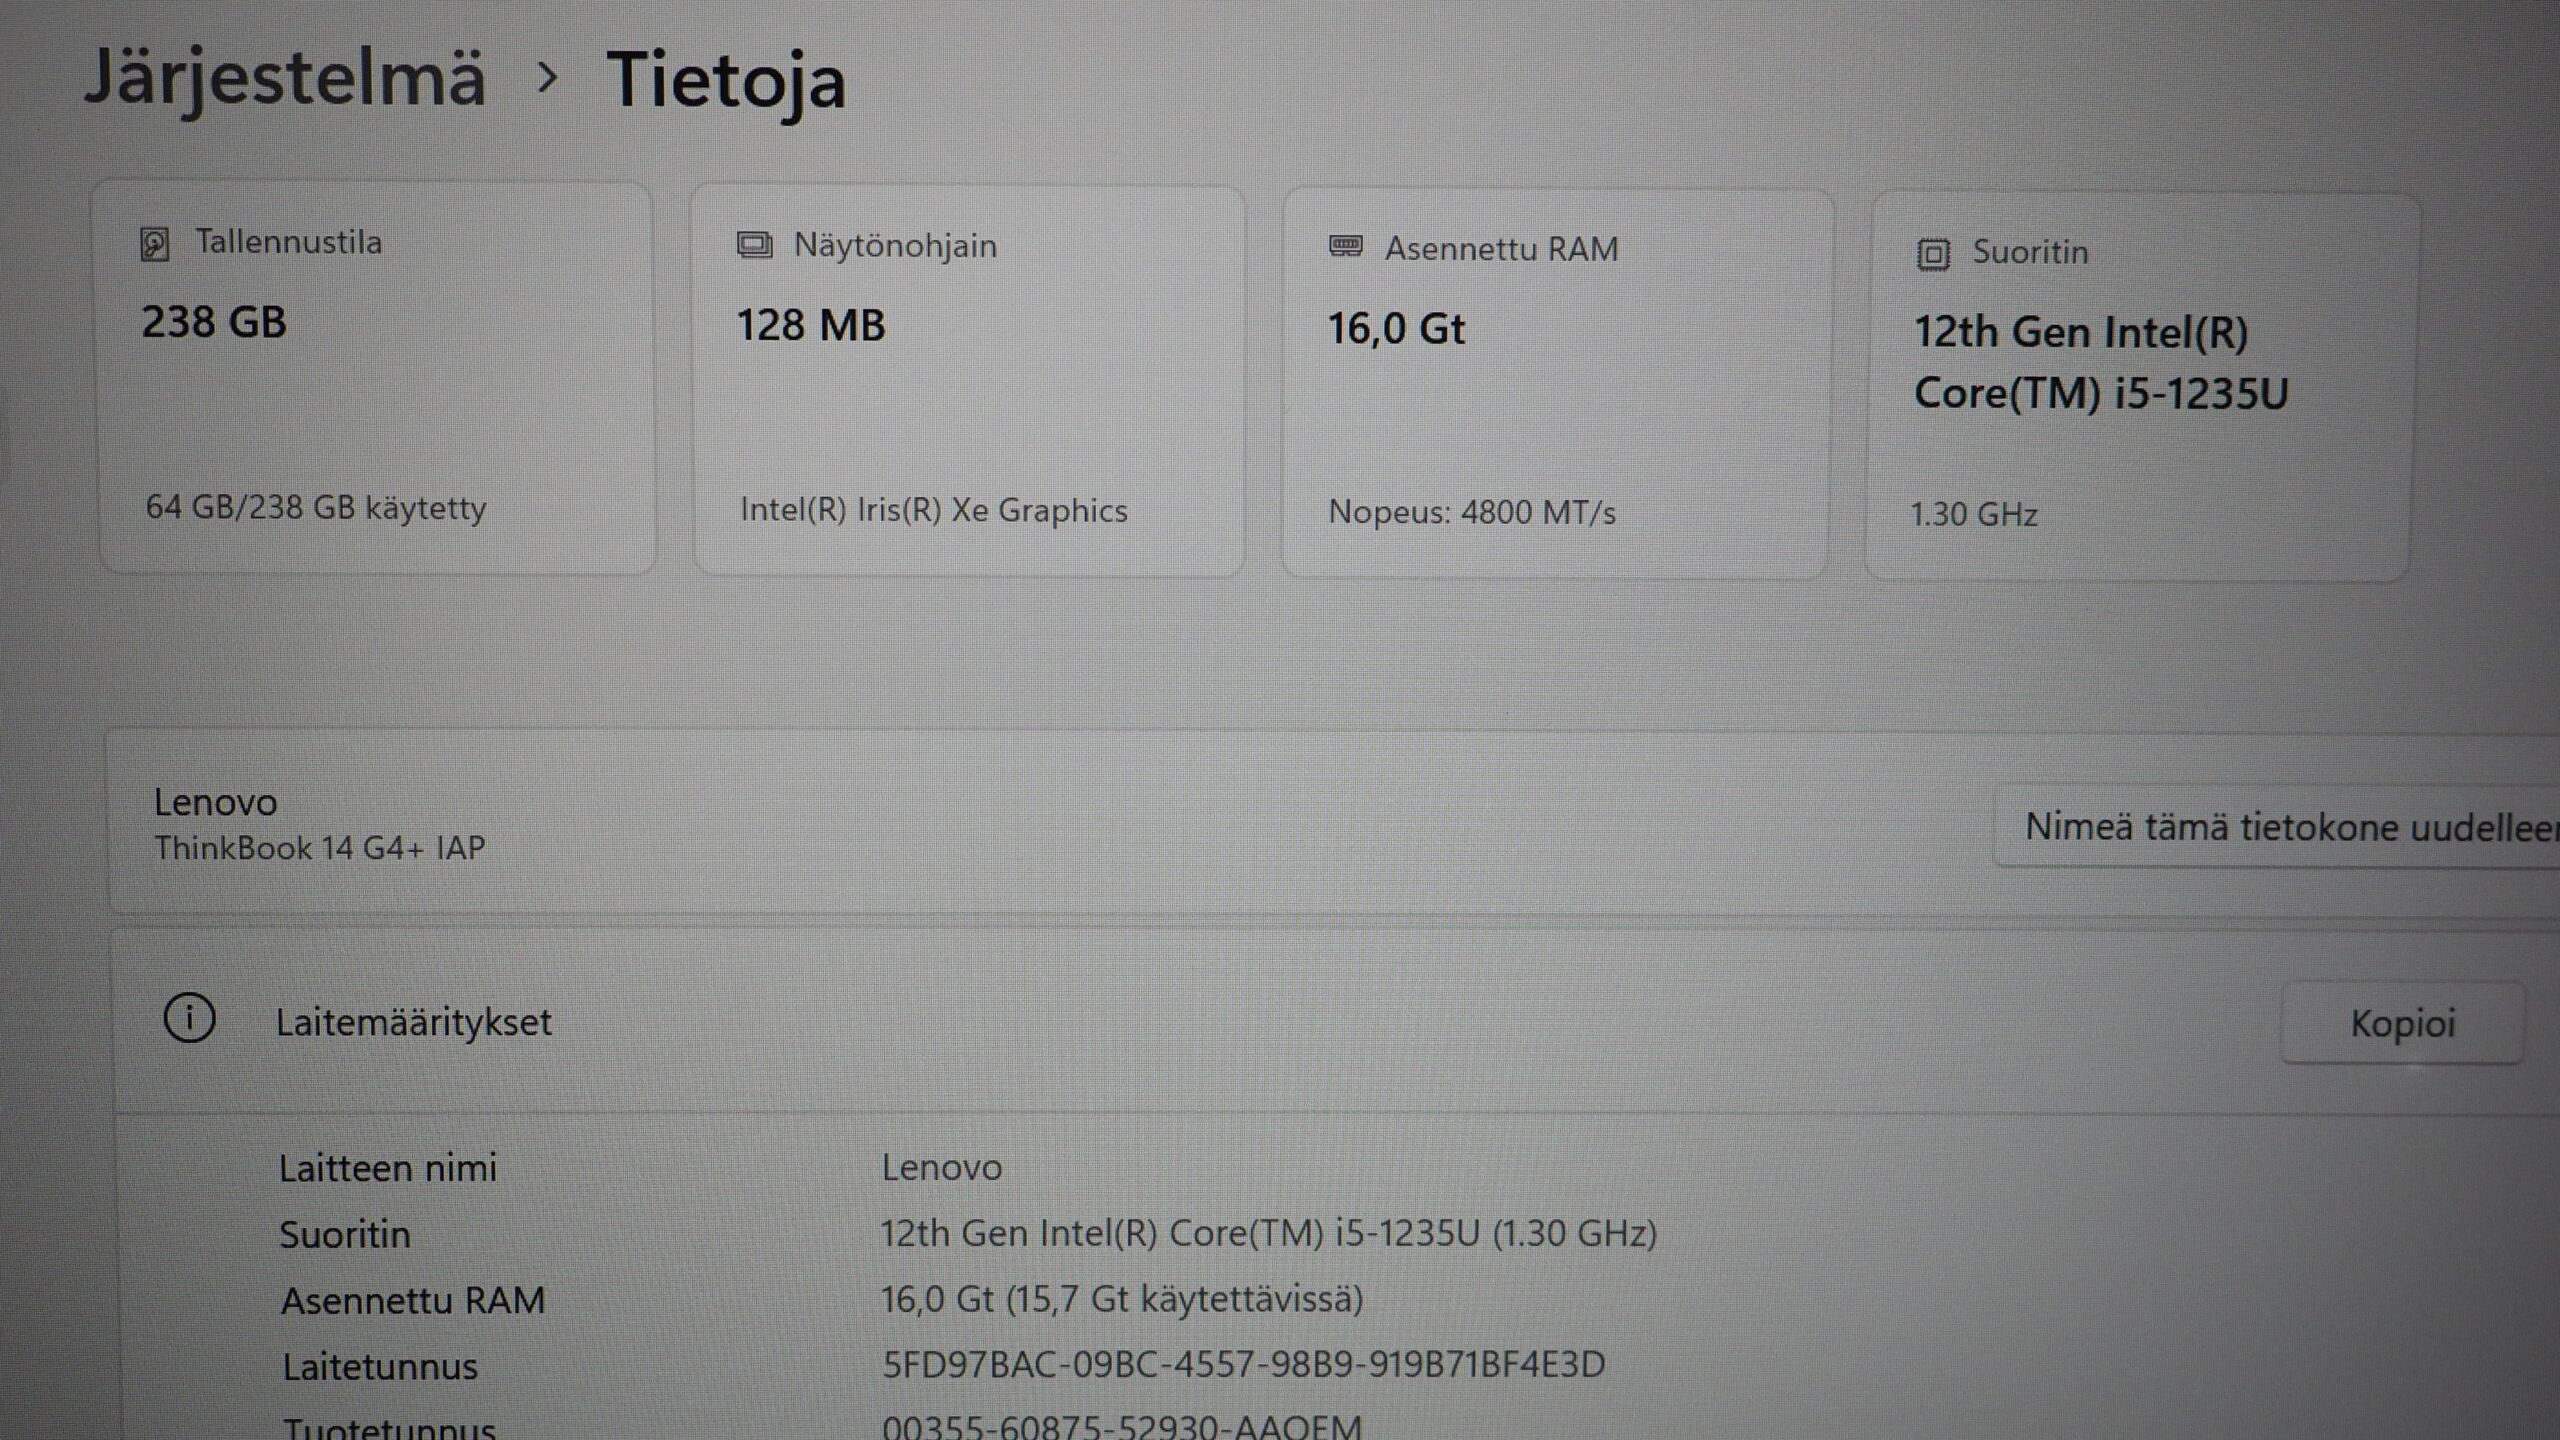Image resolution: width=2560 pixels, height=1440 pixels.
Task: Click the 16,0 Gt installed RAM value
Action: pos(1396,329)
